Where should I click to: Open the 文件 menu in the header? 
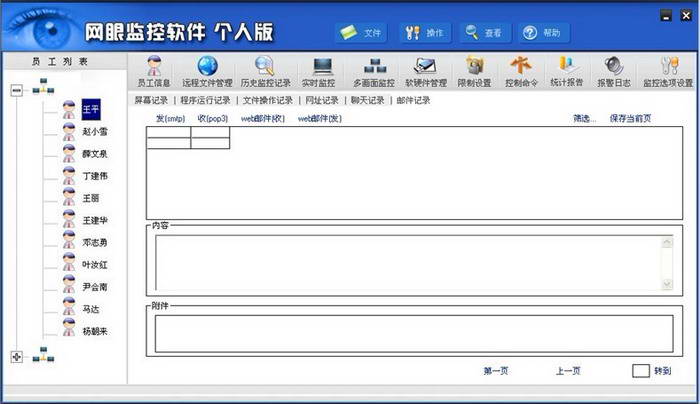361,33
